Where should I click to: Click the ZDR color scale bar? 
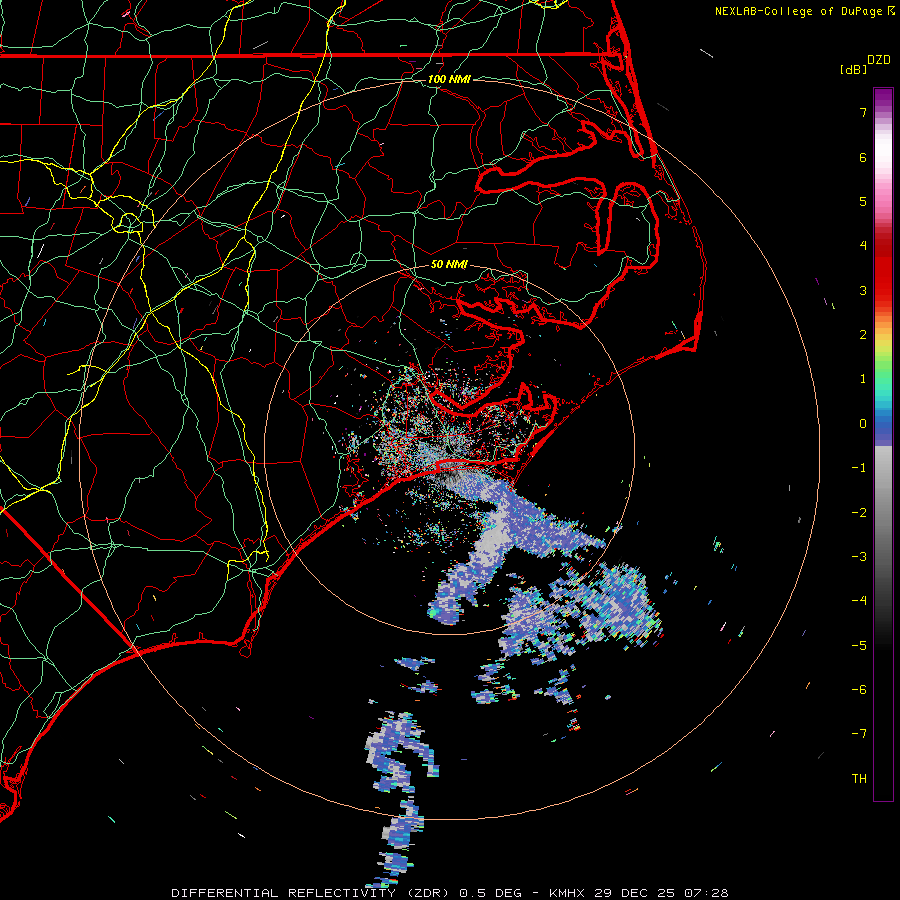pos(883,445)
